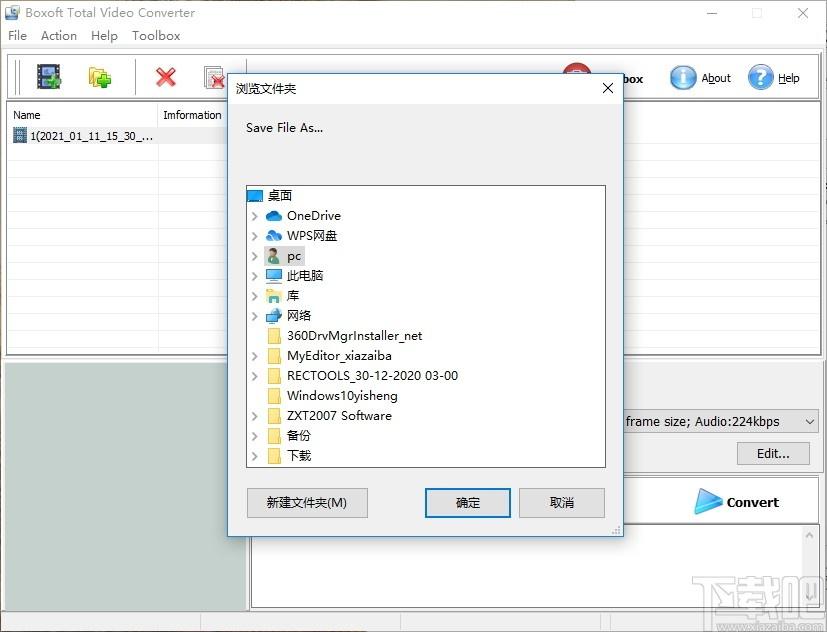
Task: Expand the 网络 tree node
Action: coord(255,316)
